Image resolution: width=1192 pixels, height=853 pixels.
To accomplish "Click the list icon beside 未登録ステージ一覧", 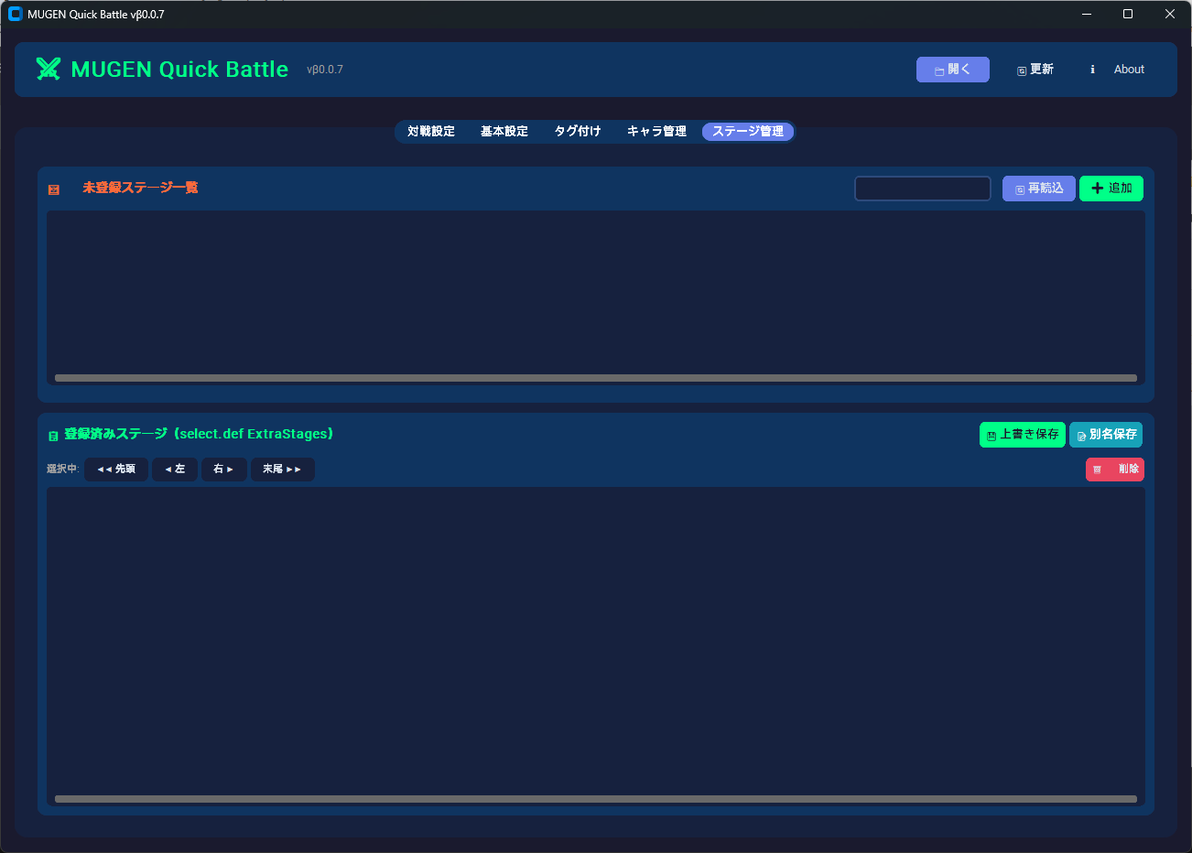I will pyautogui.click(x=54, y=189).
